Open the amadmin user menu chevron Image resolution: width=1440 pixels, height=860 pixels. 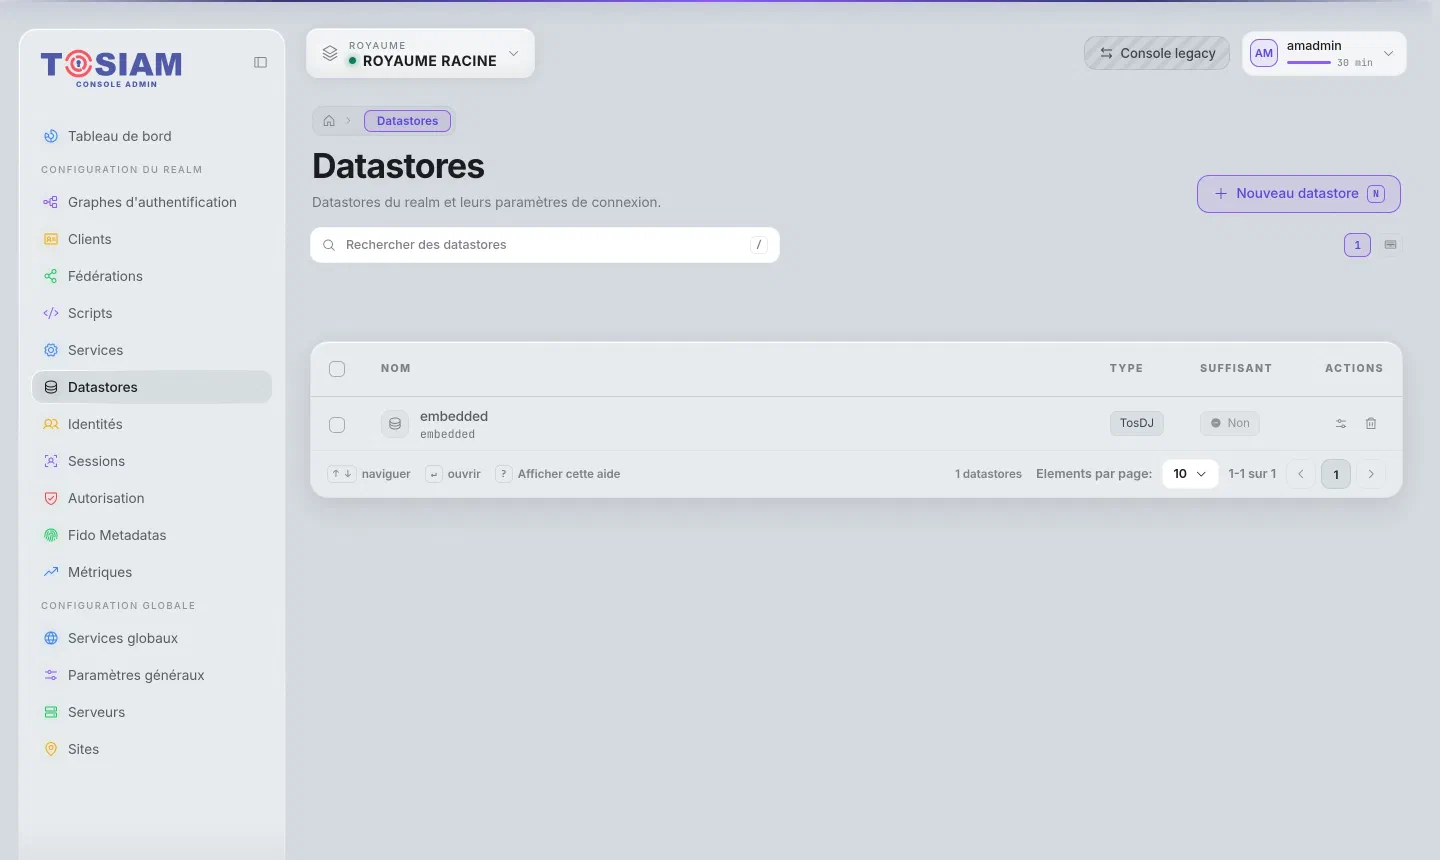coord(1388,54)
